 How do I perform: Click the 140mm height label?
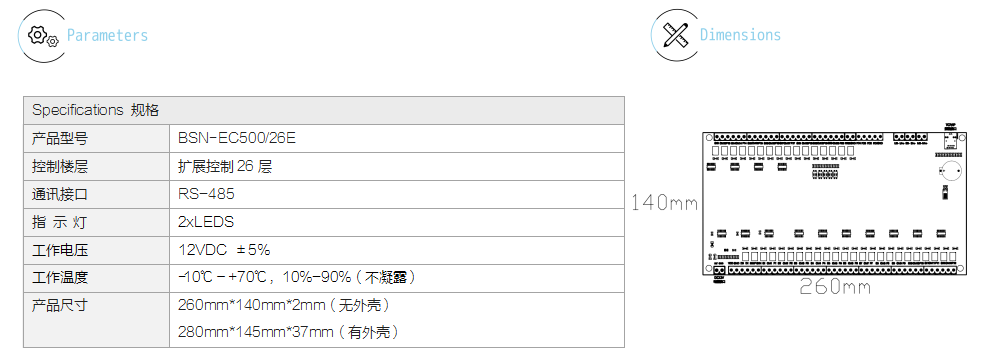pyautogui.click(x=664, y=203)
